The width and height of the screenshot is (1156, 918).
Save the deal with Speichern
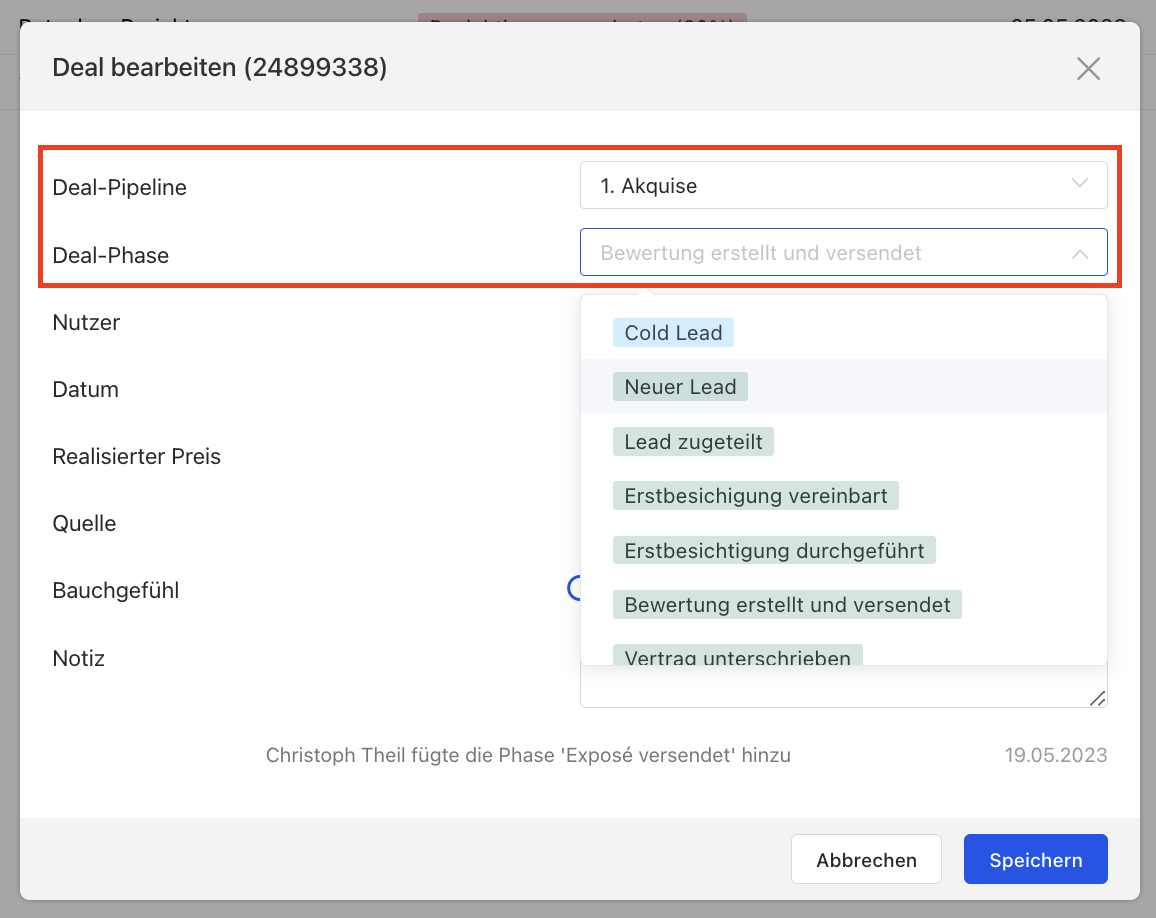1035,860
